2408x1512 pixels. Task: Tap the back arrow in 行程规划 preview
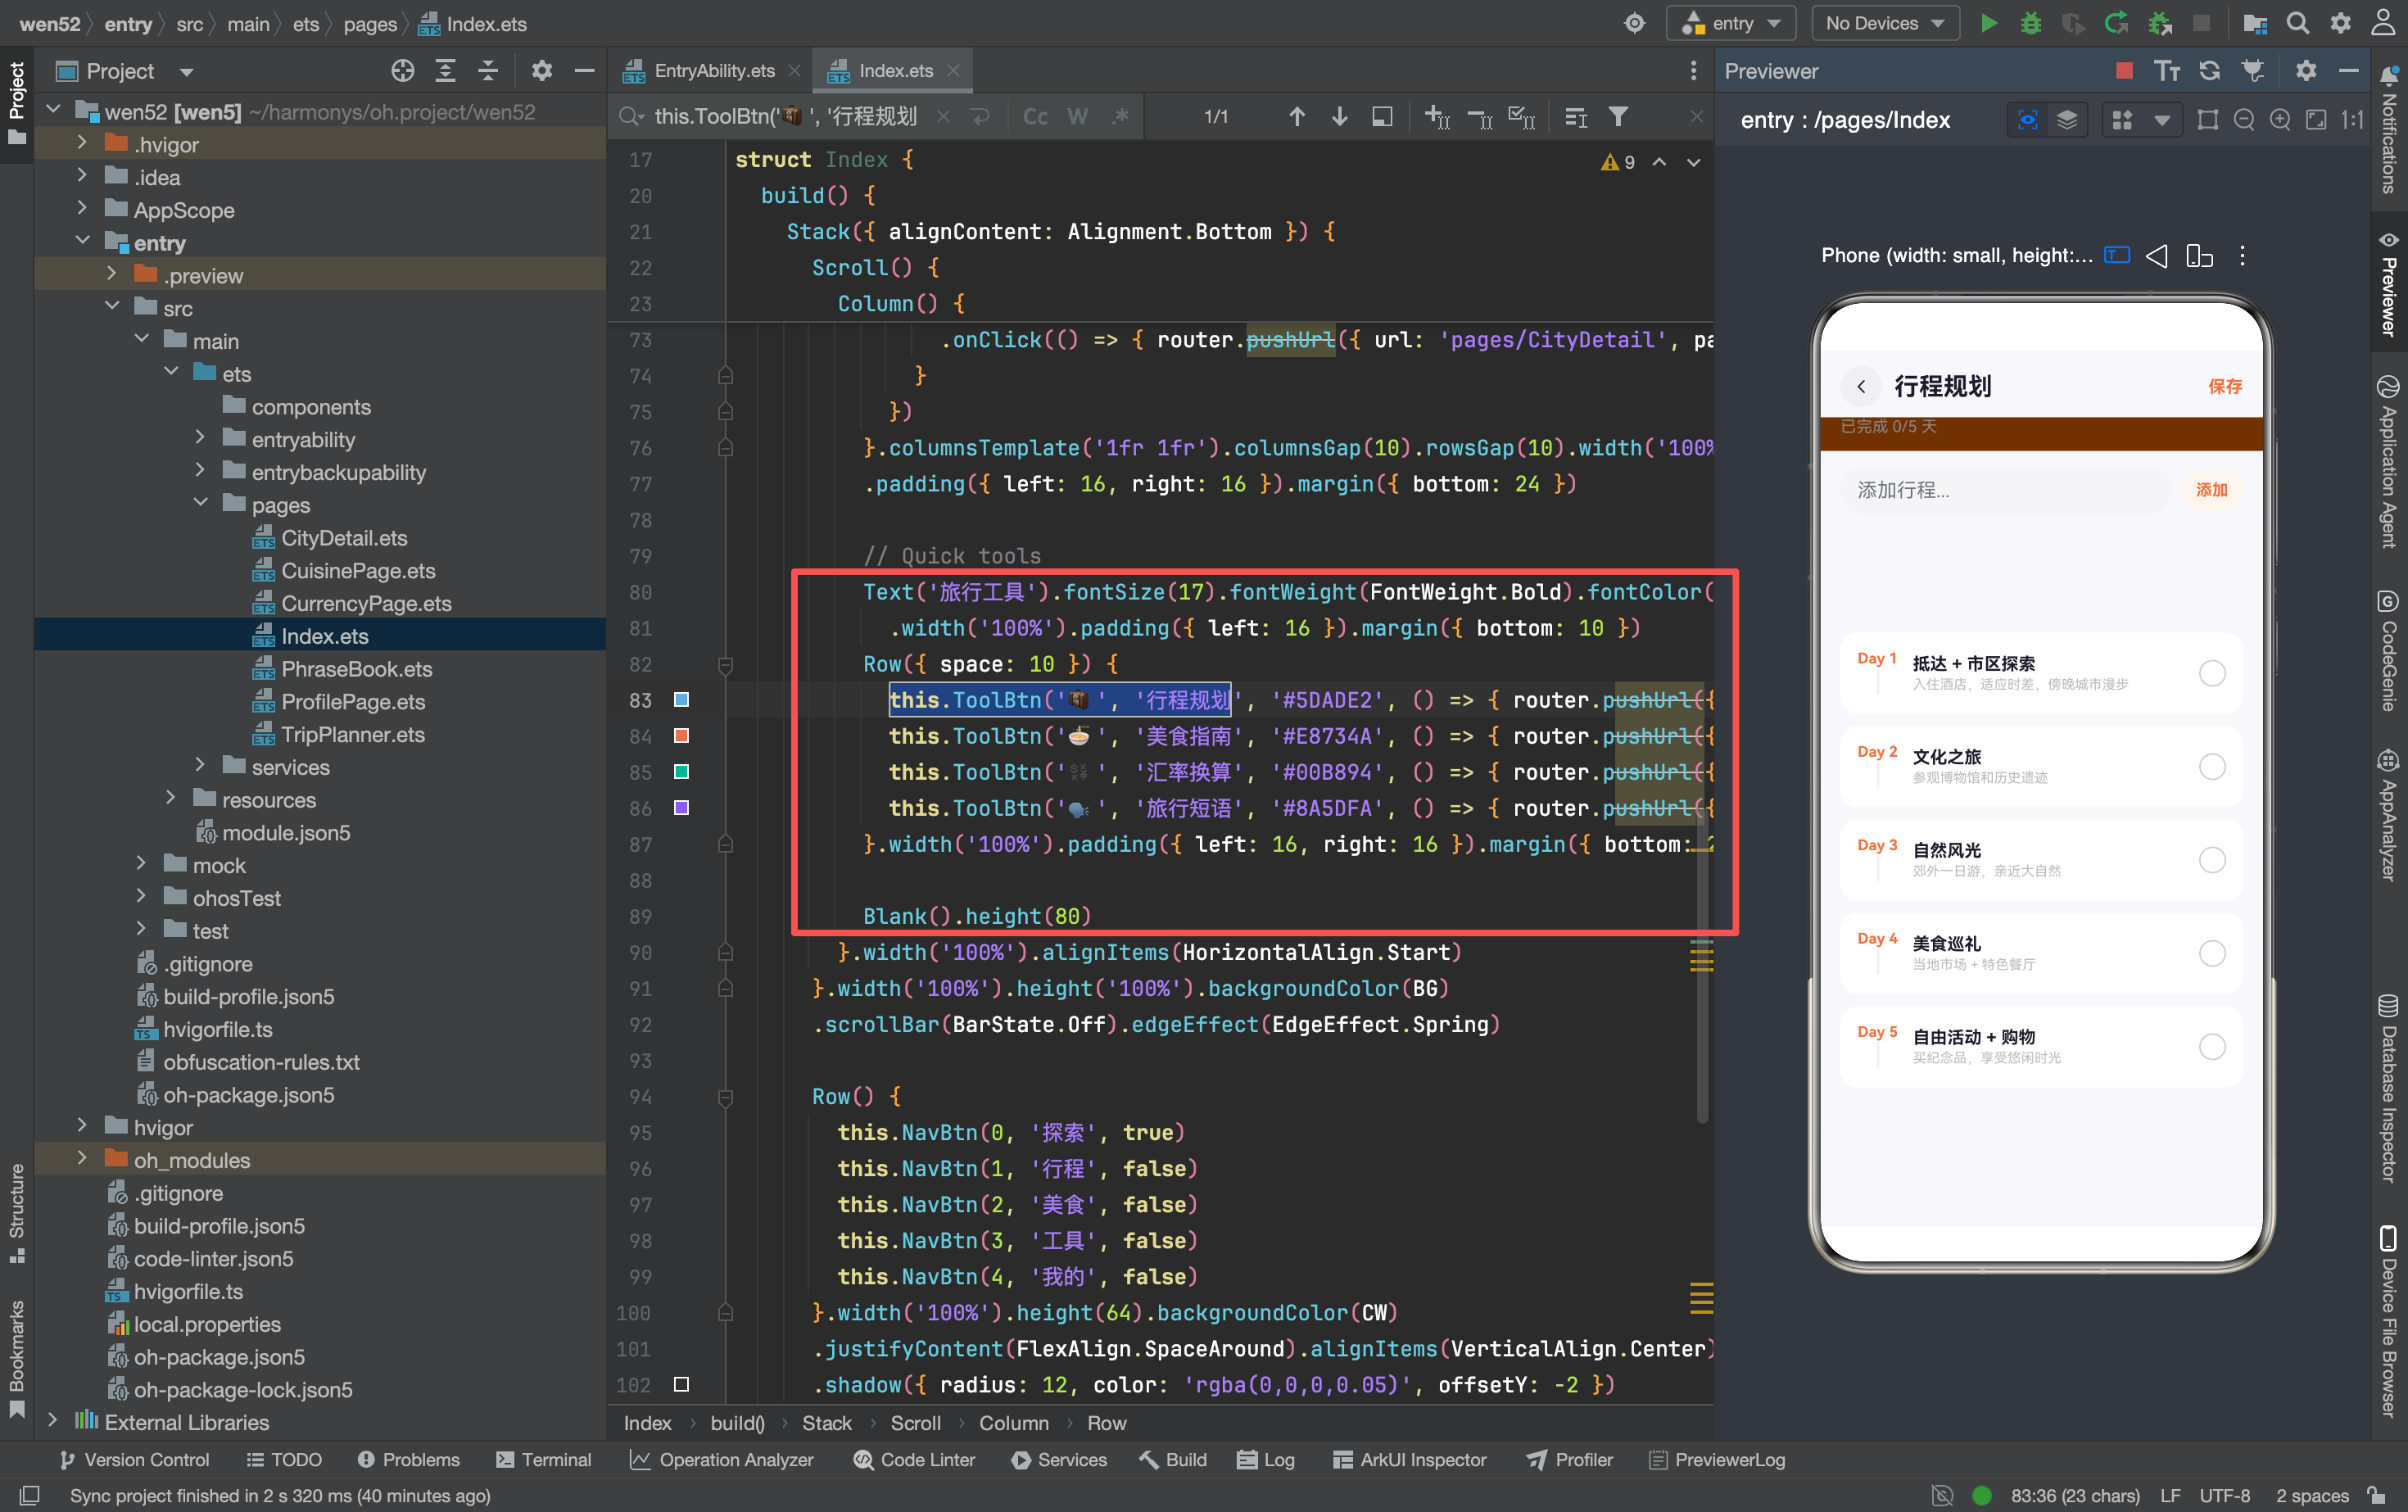point(1861,386)
